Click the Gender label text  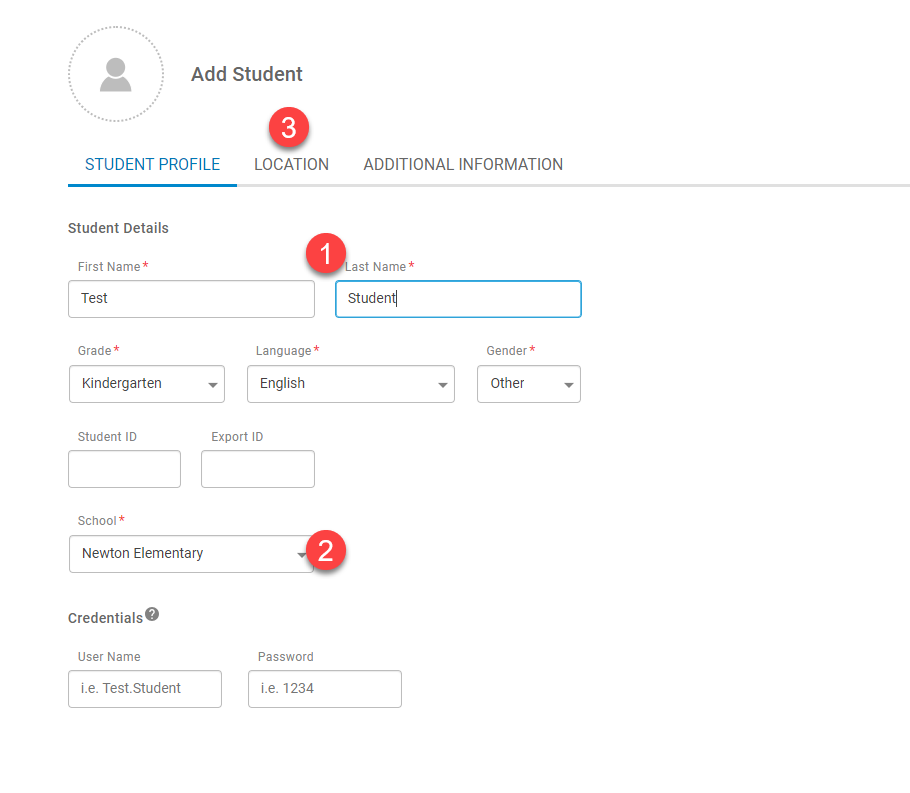click(507, 351)
